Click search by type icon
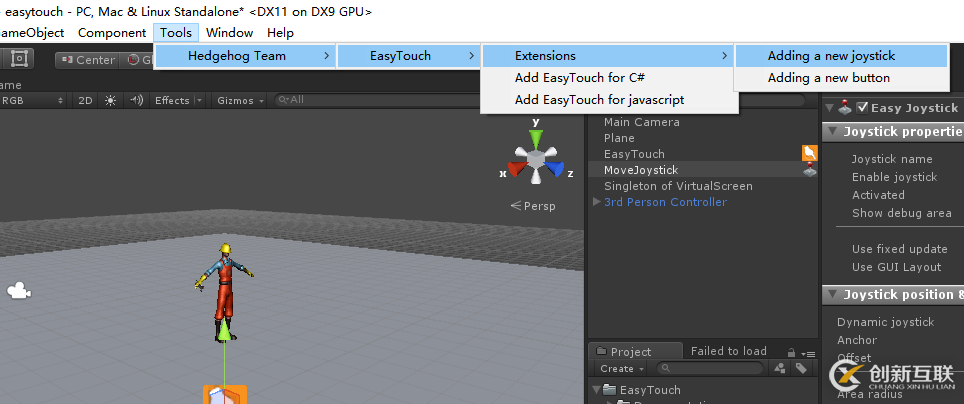Image resolution: width=964 pixels, height=404 pixels. coord(780,368)
